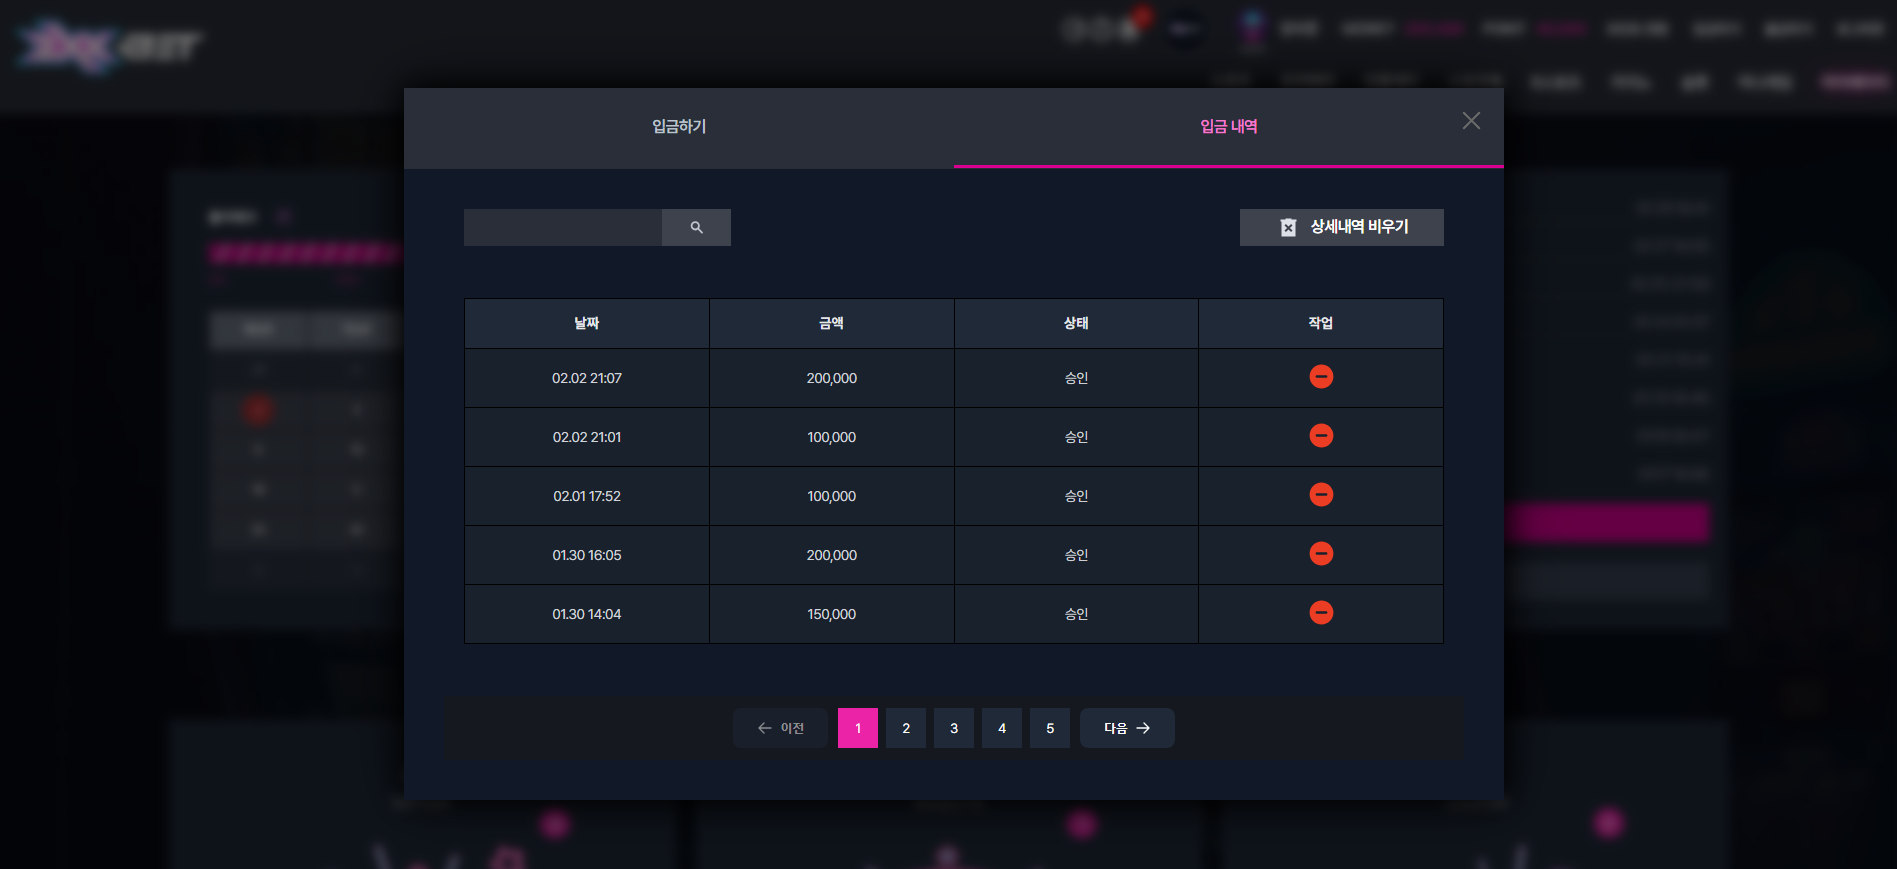The image size is (1897, 869).
Task: Switch to the 입금하기 tab
Action: [x=679, y=127]
